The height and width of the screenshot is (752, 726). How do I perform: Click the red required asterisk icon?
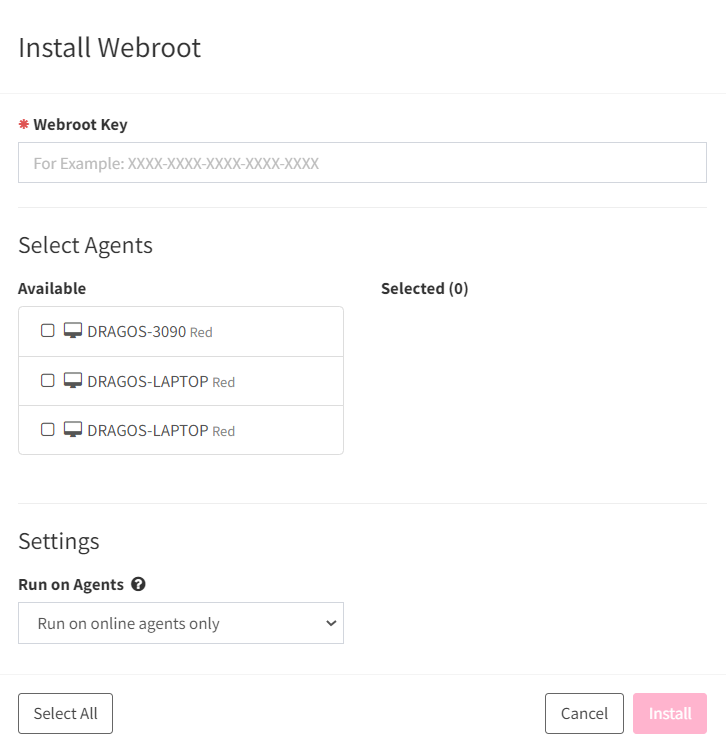[x=23, y=124]
